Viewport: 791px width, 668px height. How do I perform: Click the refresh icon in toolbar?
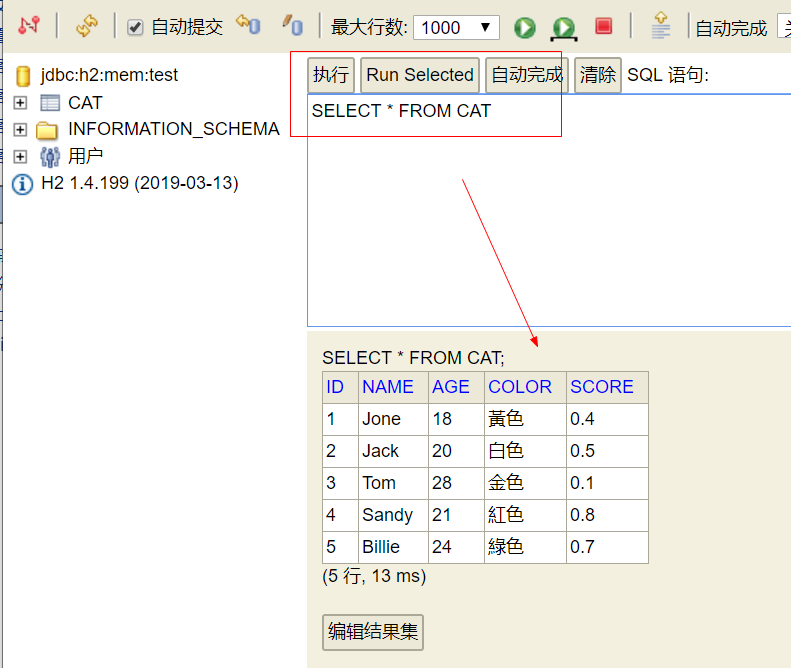tap(87, 25)
